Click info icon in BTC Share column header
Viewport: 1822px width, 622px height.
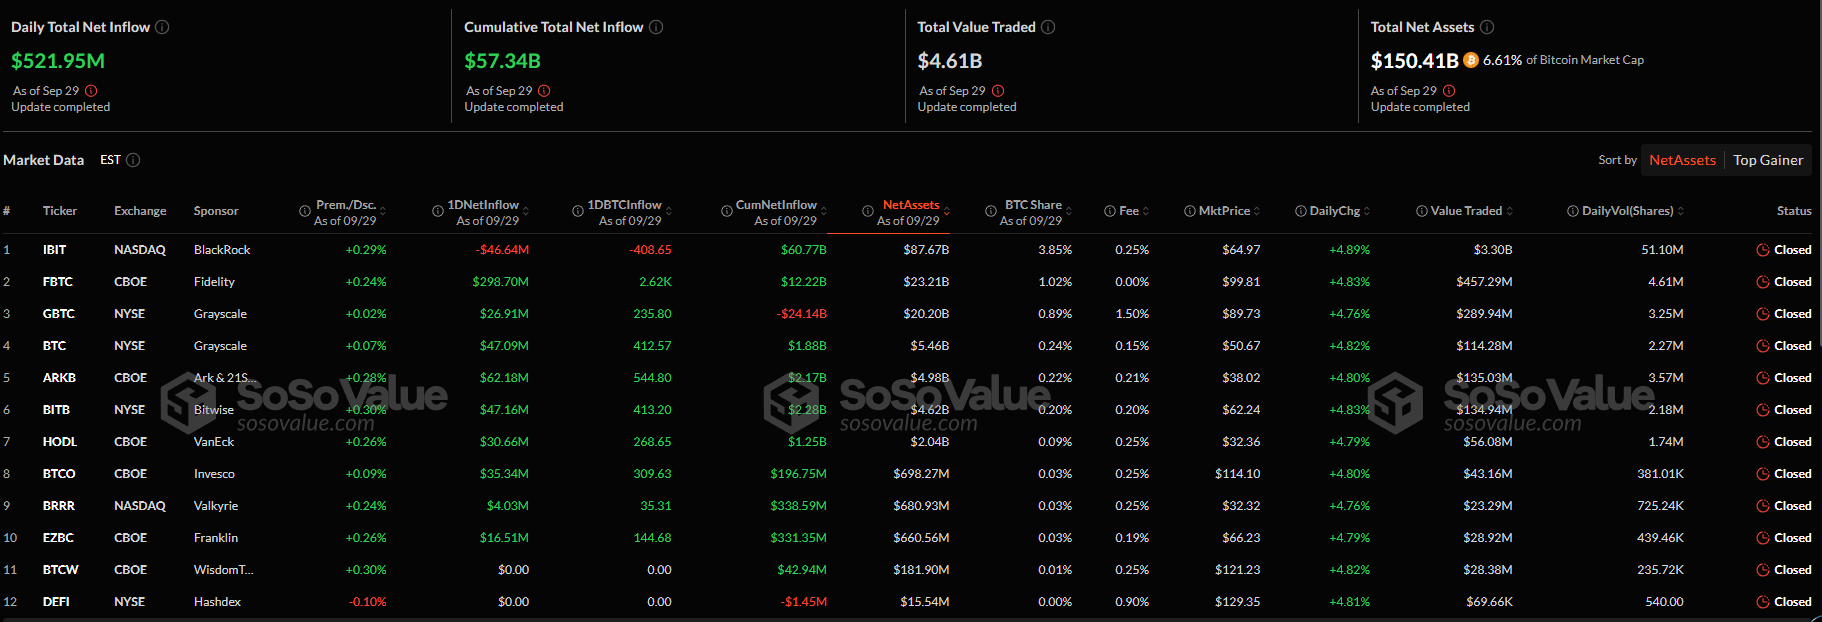coord(991,211)
